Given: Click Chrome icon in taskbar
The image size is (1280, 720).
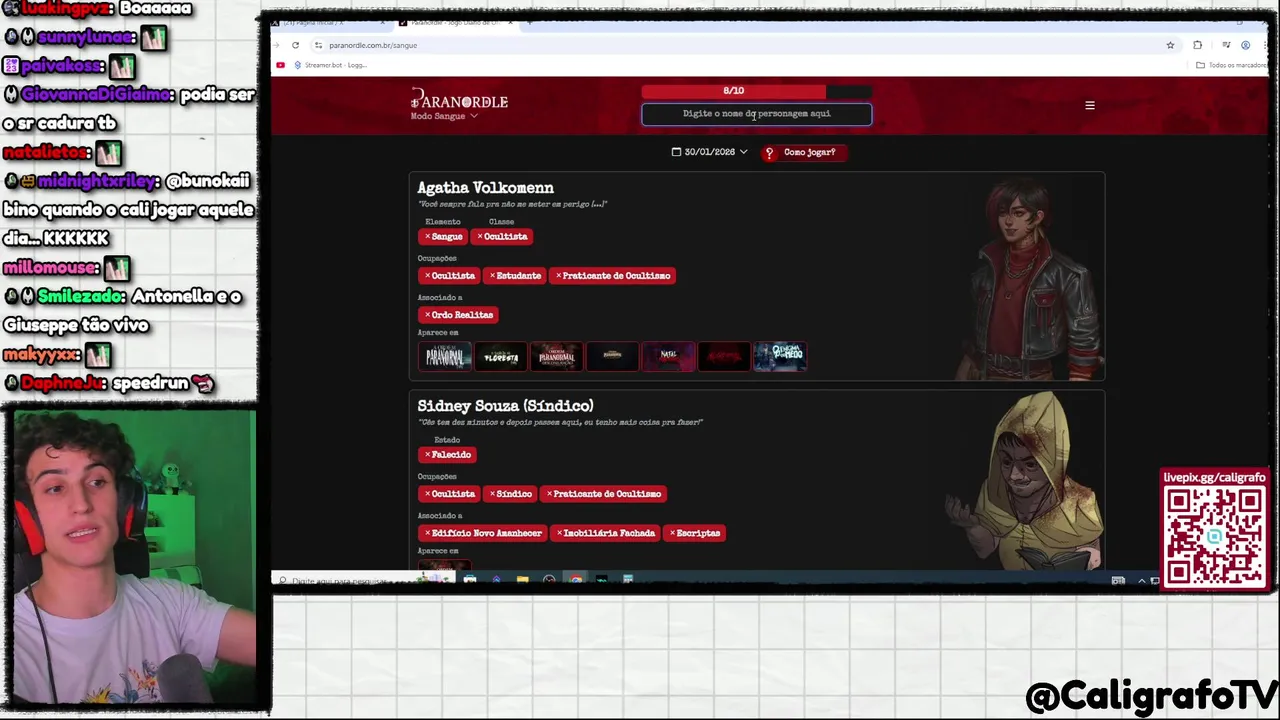Looking at the screenshot, I should click(x=576, y=580).
